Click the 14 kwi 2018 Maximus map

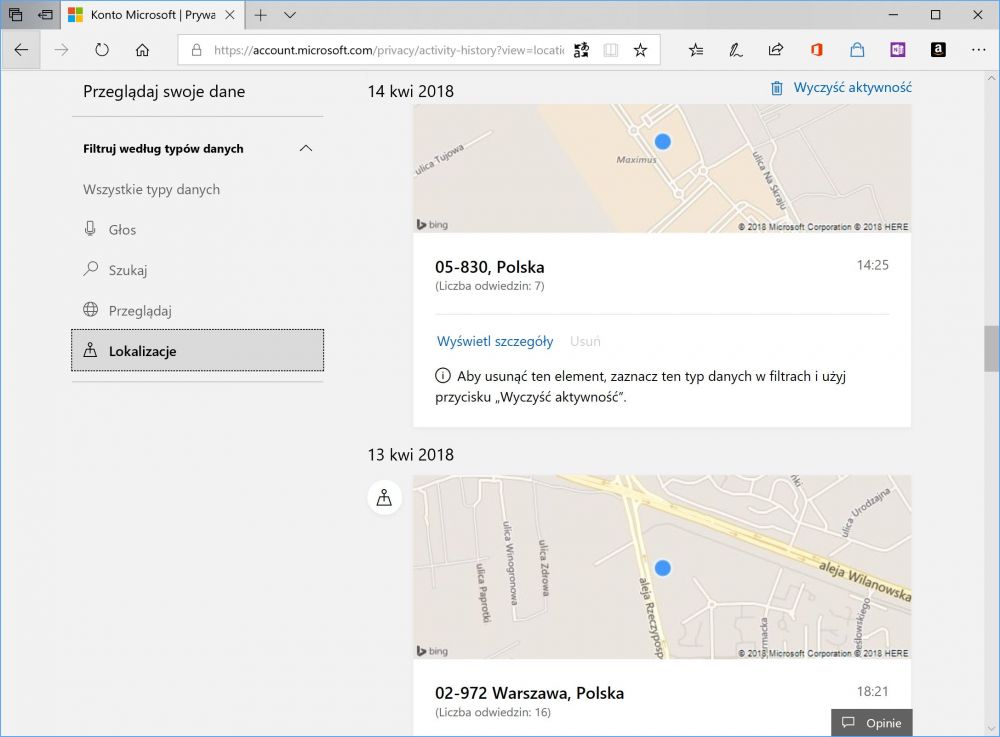click(662, 168)
